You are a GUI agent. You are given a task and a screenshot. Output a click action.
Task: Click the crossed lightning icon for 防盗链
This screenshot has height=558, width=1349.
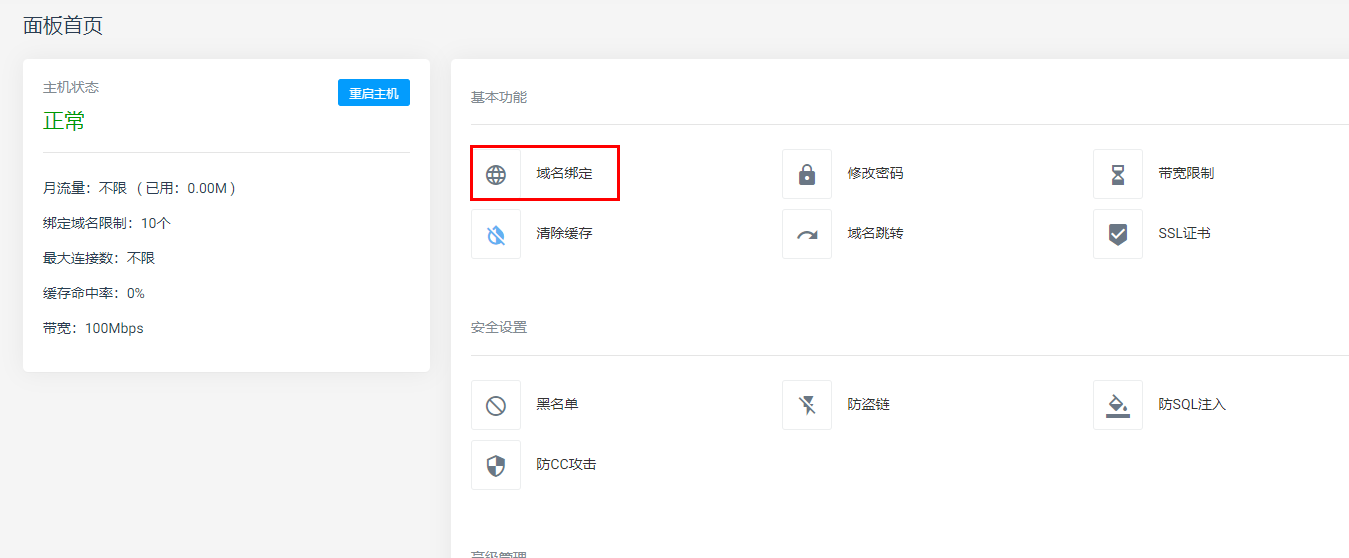[x=807, y=405]
